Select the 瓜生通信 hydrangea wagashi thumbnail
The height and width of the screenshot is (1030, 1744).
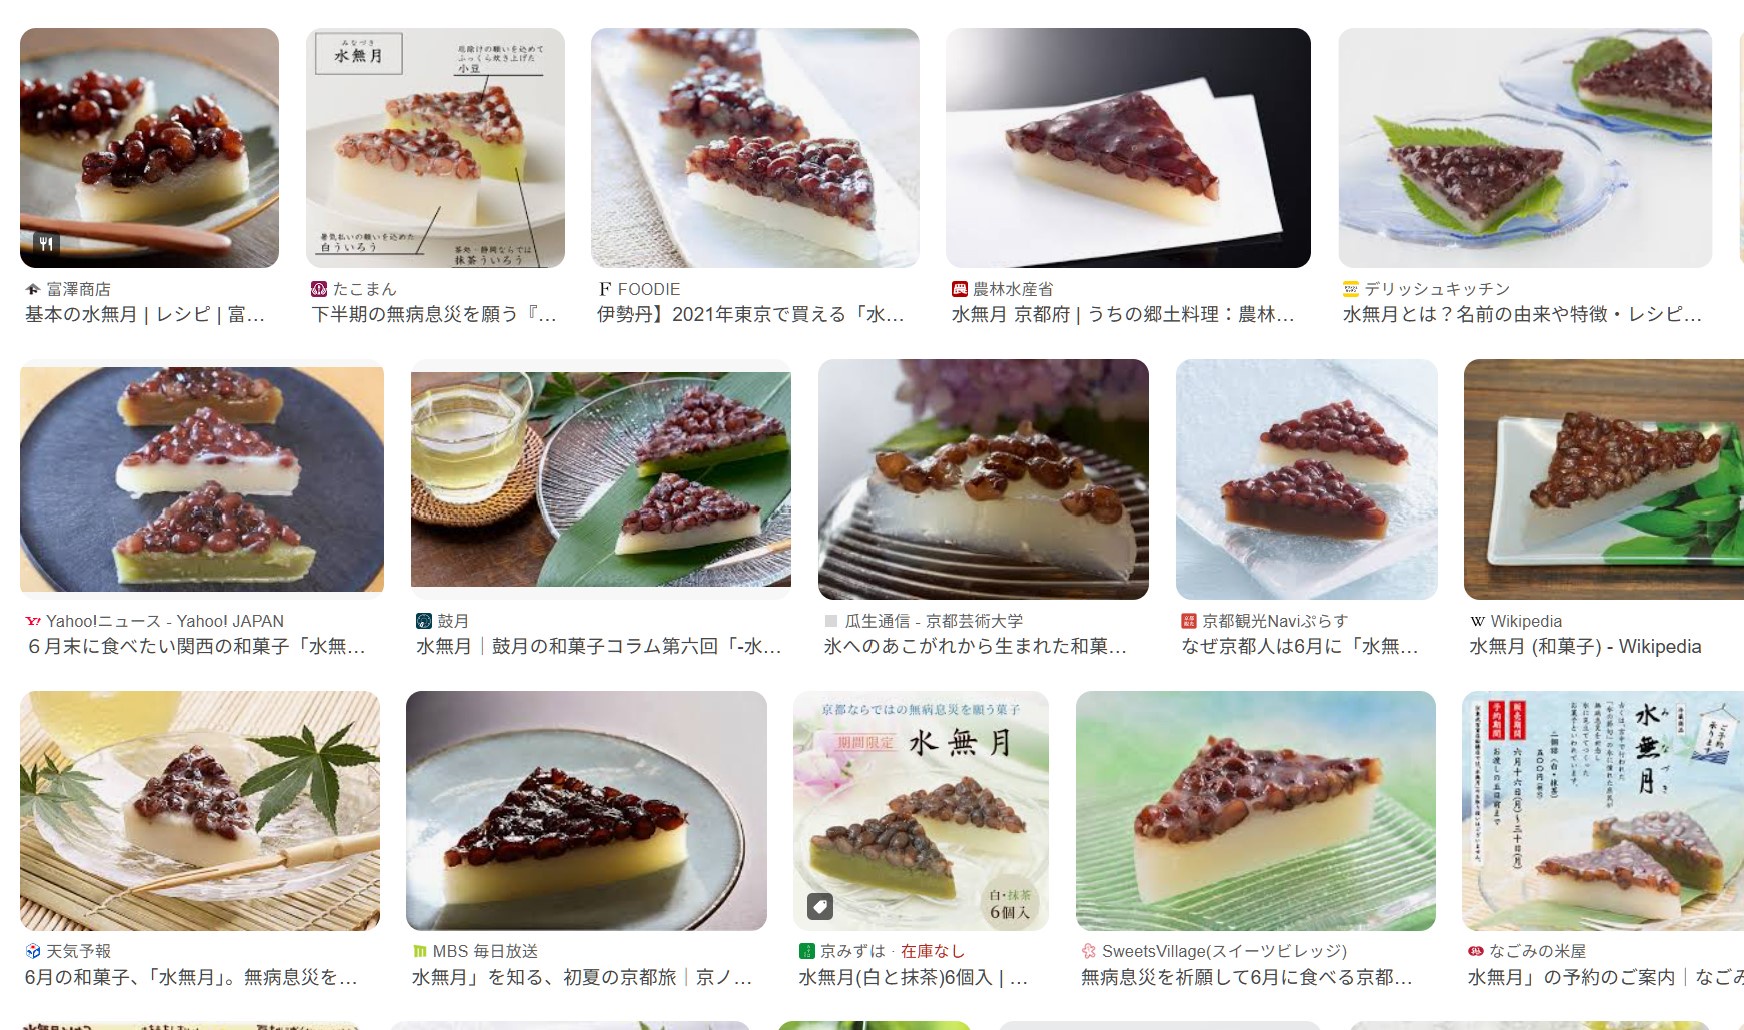tap(983, 479)
